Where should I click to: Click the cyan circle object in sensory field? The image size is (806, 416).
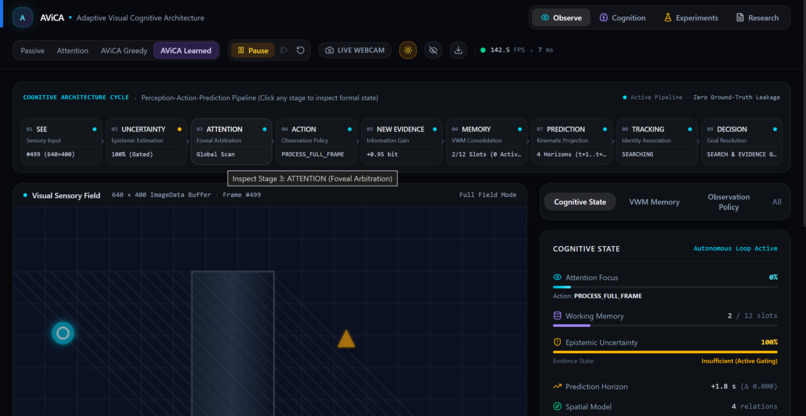coord(63,333)
